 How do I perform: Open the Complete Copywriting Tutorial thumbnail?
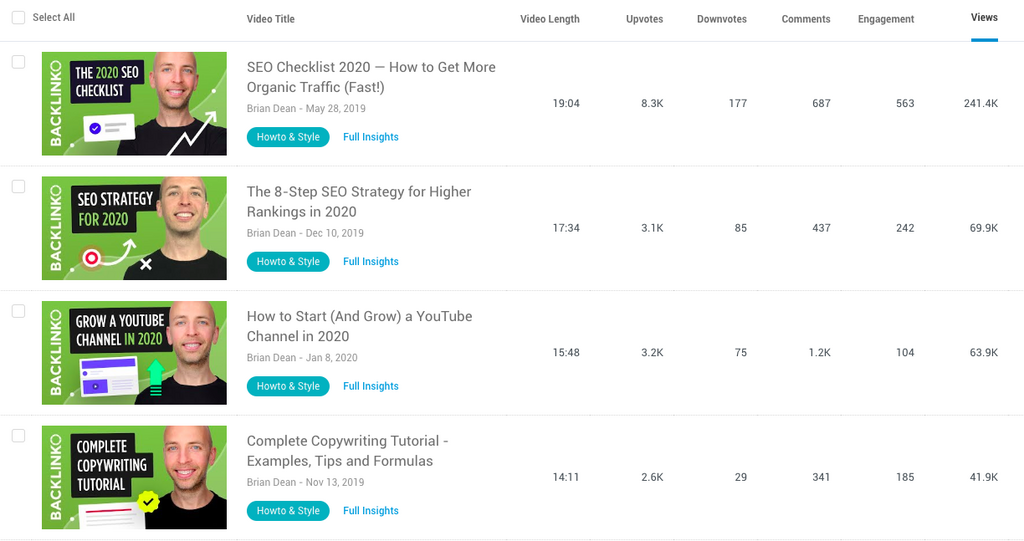pyautogui.click(x=134, y=477)
